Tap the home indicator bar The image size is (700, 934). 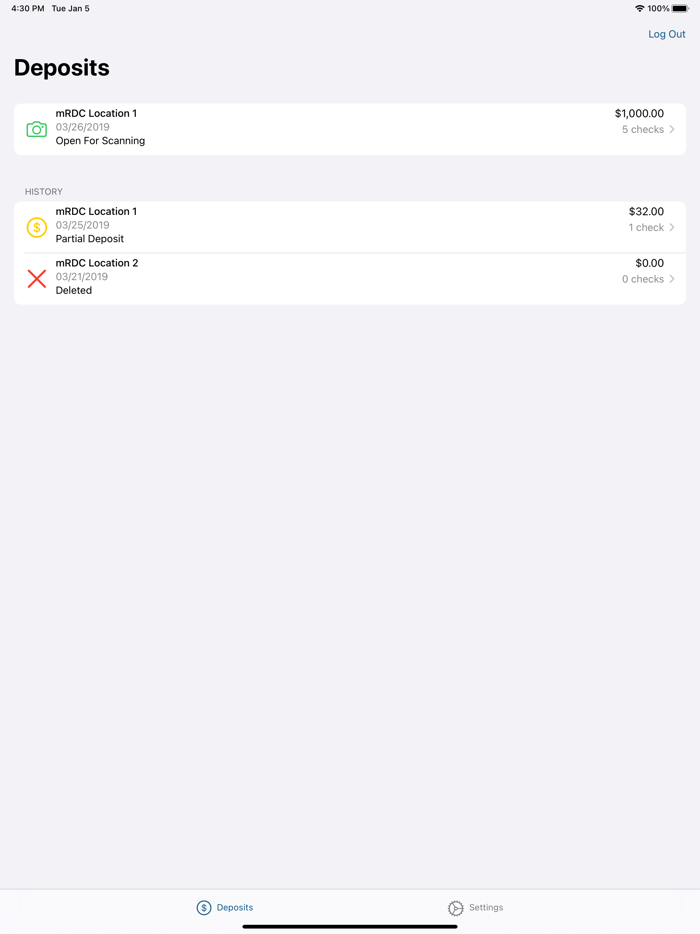coord(350,927)
